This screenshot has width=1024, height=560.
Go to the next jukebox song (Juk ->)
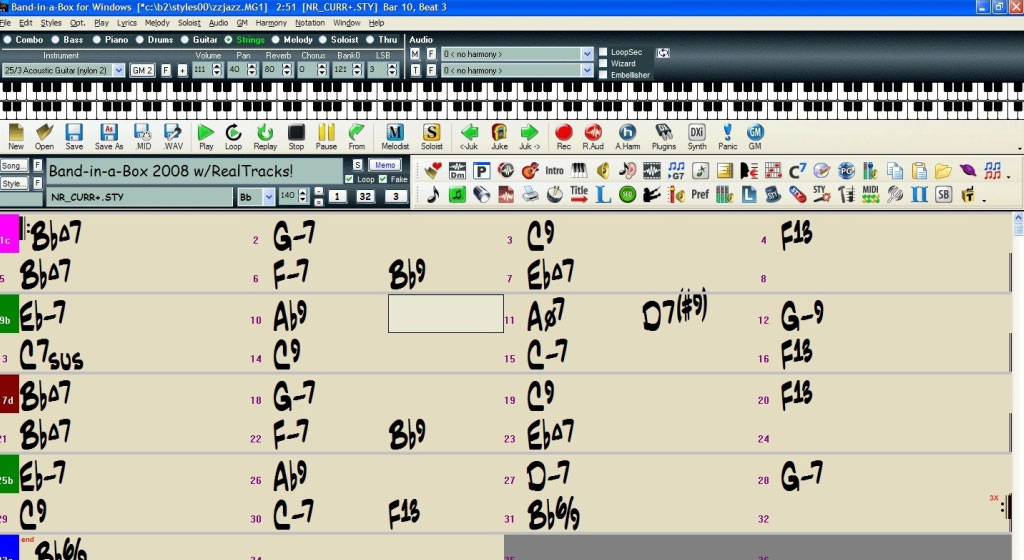(x=529, y=136)
